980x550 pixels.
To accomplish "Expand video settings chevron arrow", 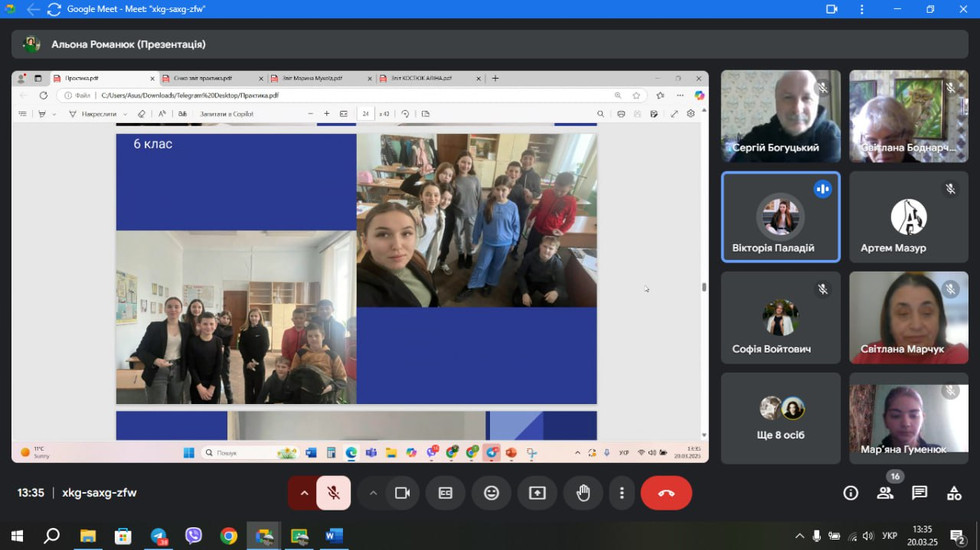I will click(373, 493).
